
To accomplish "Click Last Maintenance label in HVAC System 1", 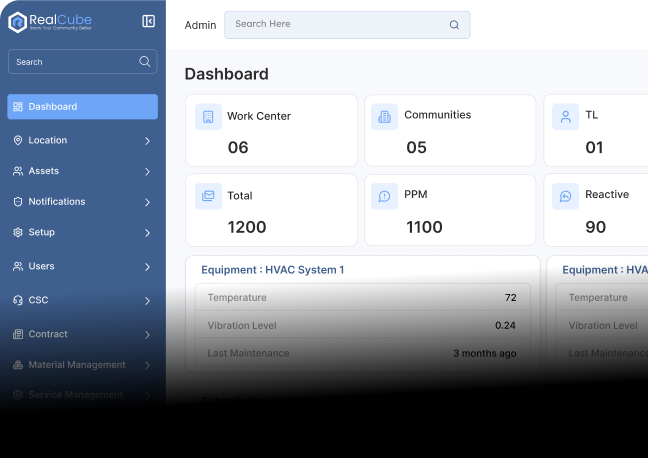I will (x=248, y=353).
